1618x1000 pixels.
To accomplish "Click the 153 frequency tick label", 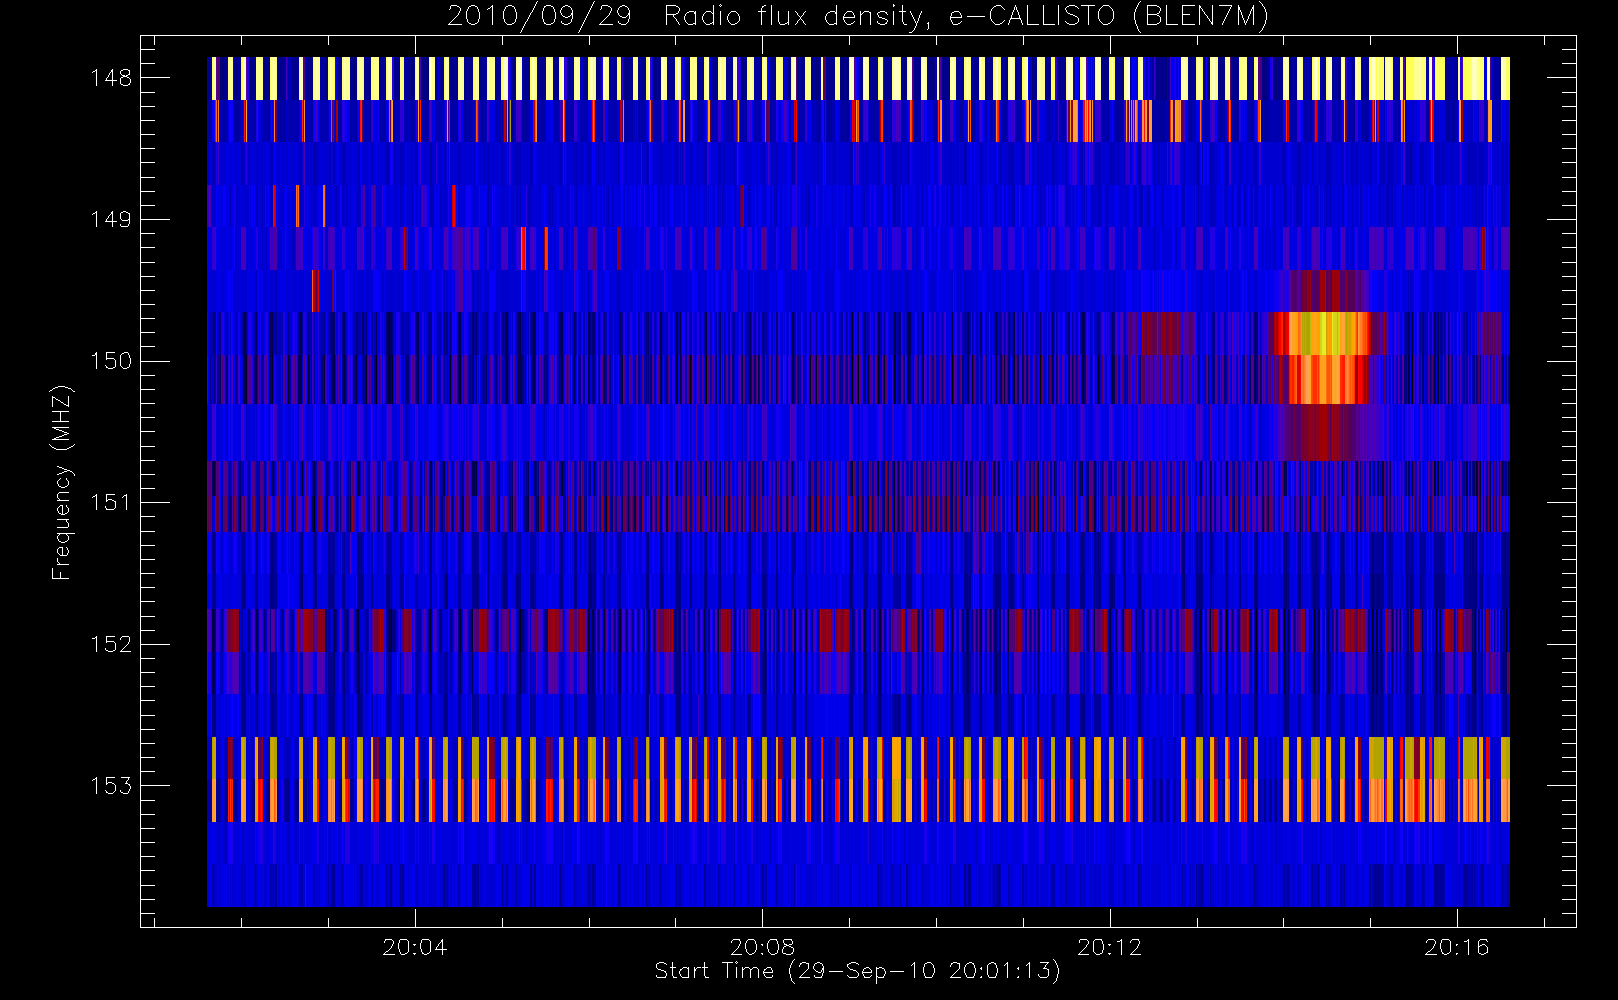I will [111, 785].
